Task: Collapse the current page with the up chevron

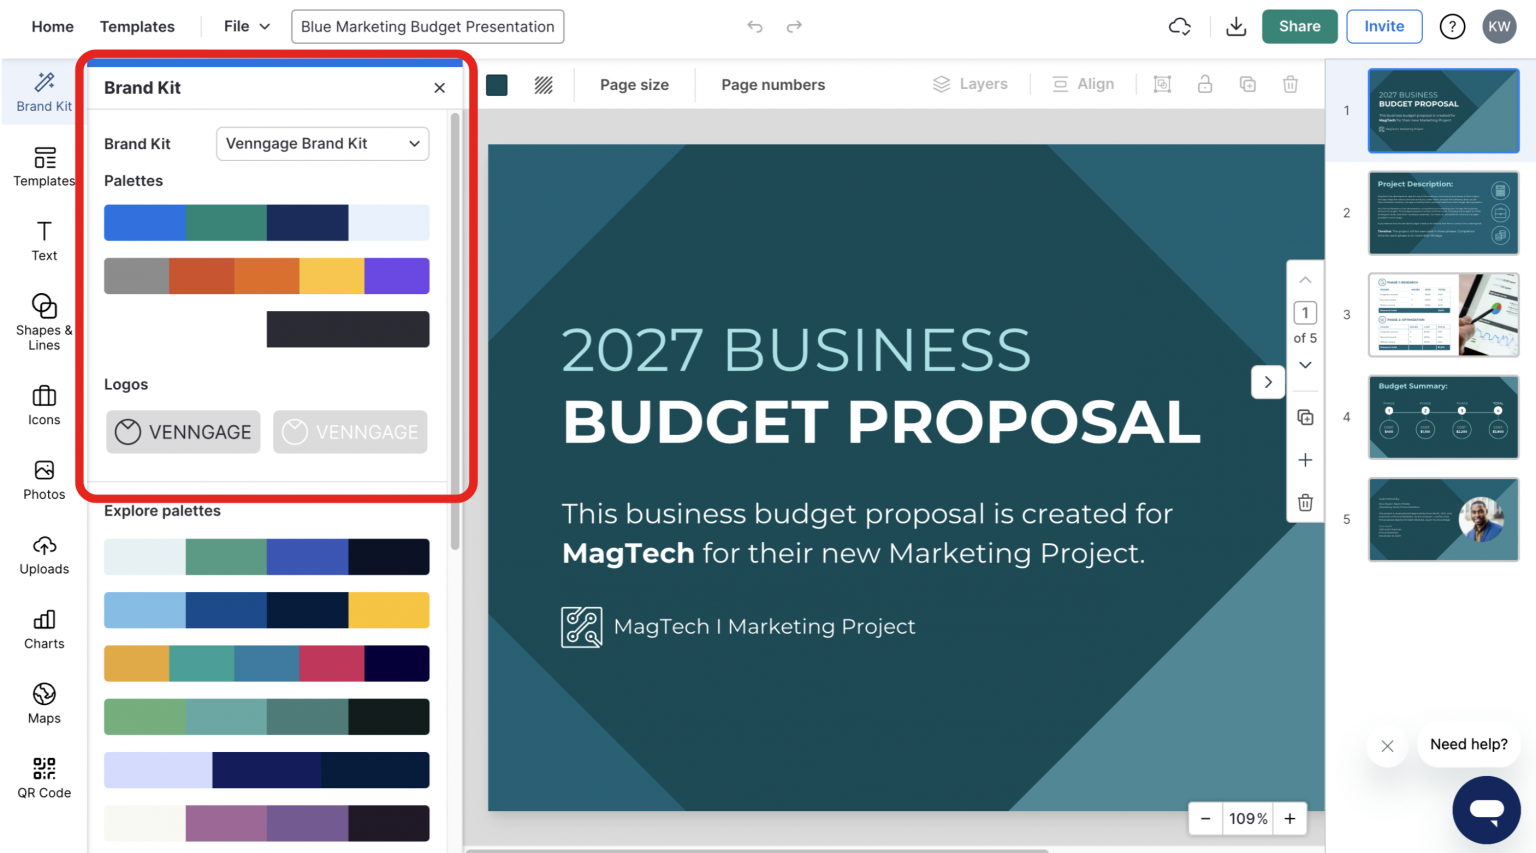Action: [1305, 280]
